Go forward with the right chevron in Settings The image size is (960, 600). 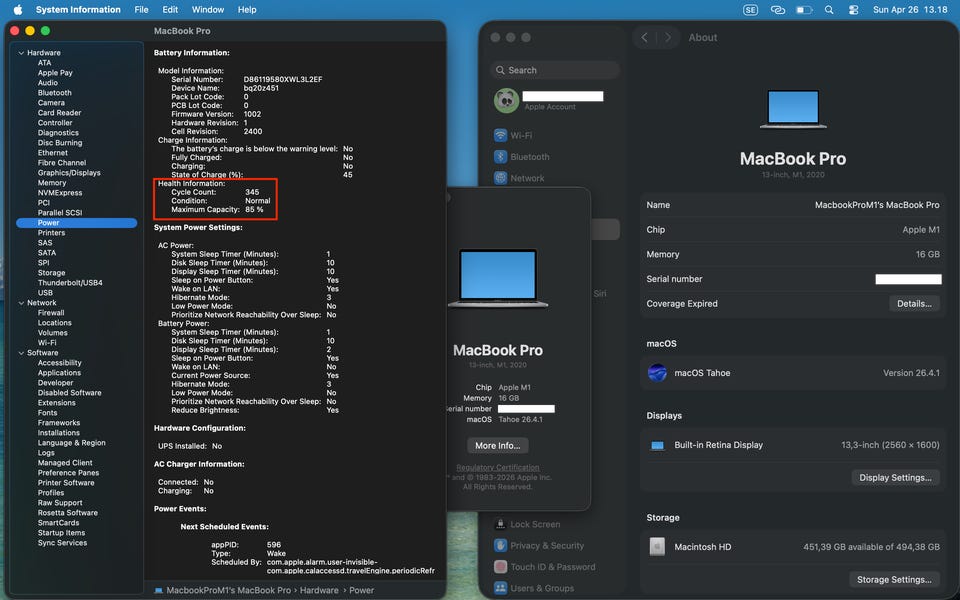[668, 37]
